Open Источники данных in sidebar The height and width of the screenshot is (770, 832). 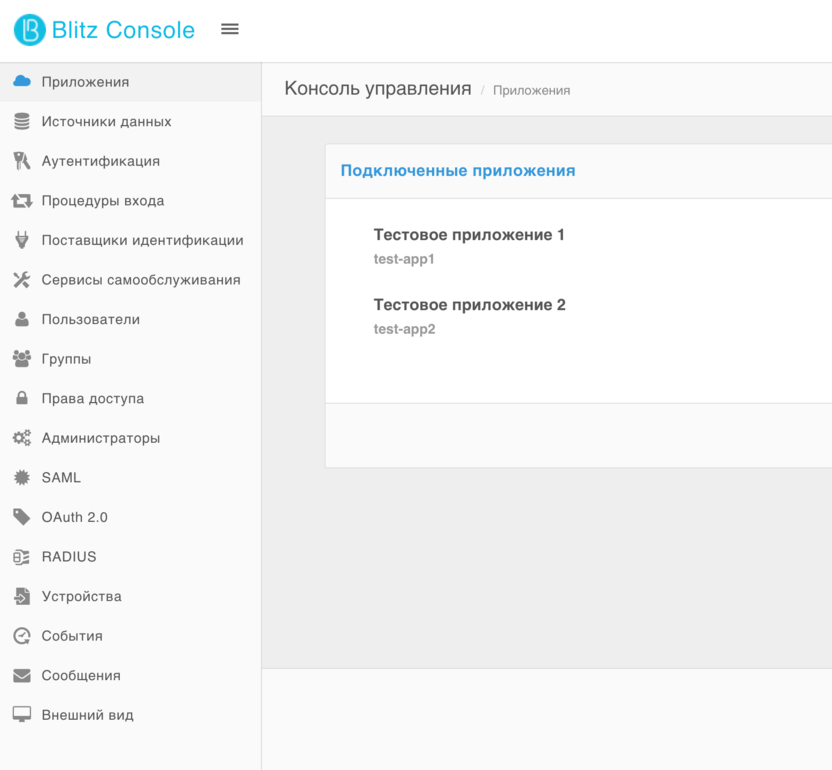pos(131,122)
